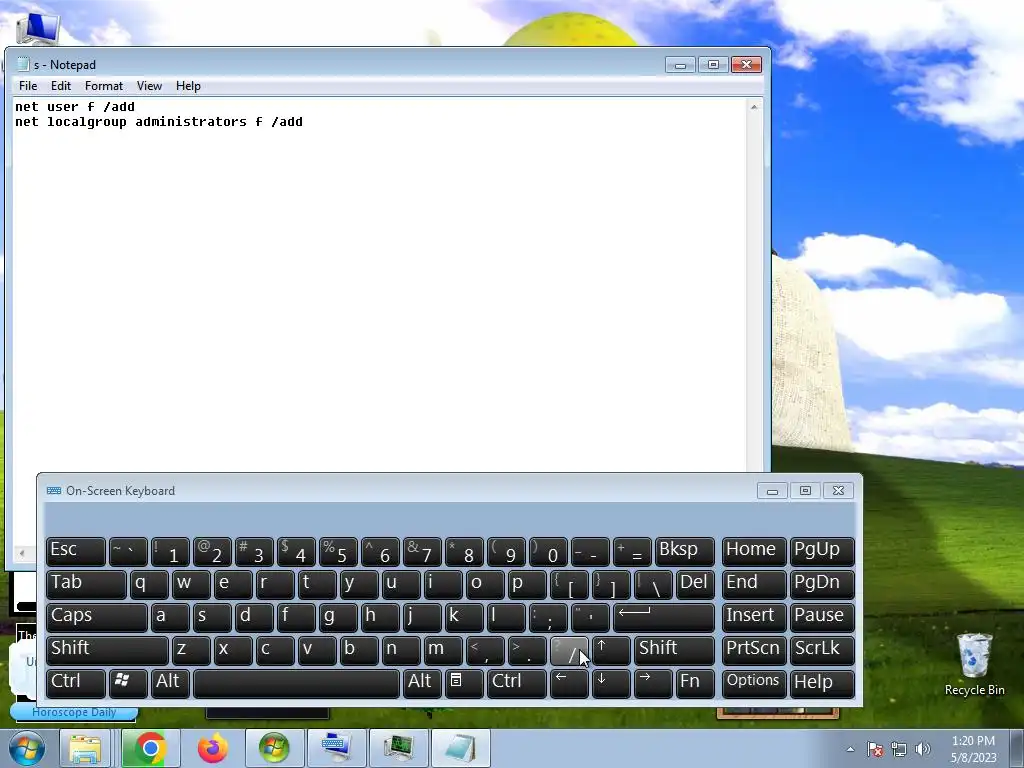Click the down arrow key

click(611, 683)
